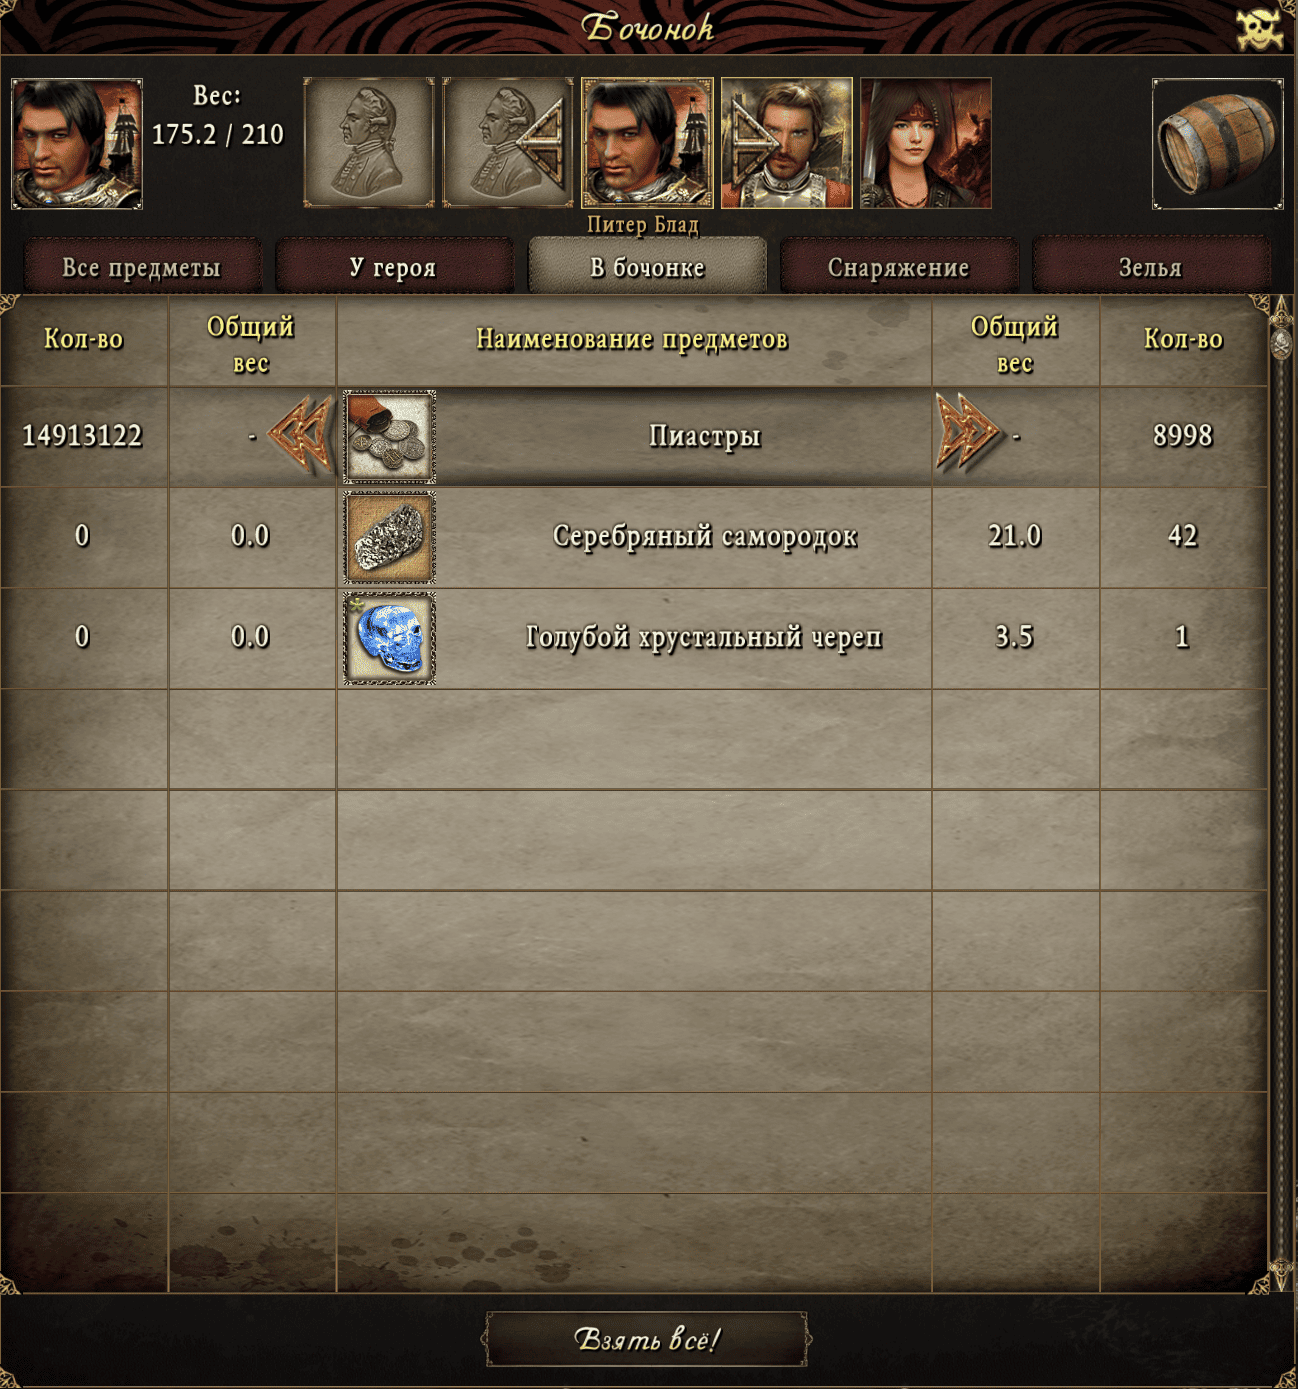Switch to the 'Снаряжение' tab
The image size is (1298, 1389).
pos(898,267)
